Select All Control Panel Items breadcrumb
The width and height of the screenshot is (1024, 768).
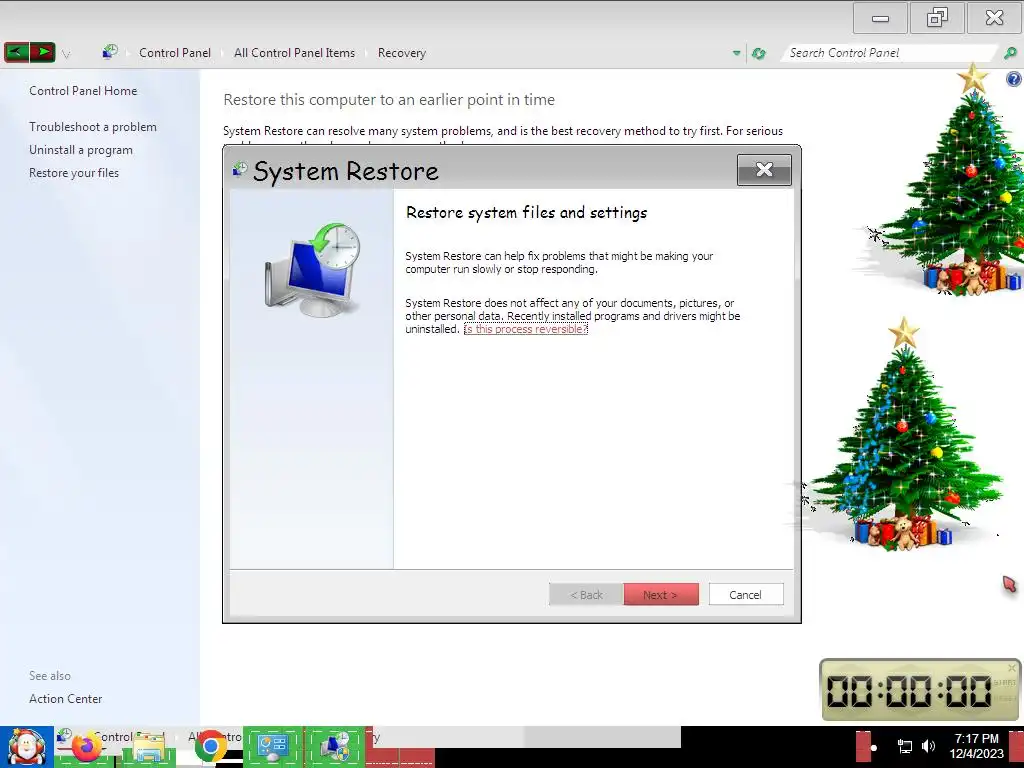(294, 53)
